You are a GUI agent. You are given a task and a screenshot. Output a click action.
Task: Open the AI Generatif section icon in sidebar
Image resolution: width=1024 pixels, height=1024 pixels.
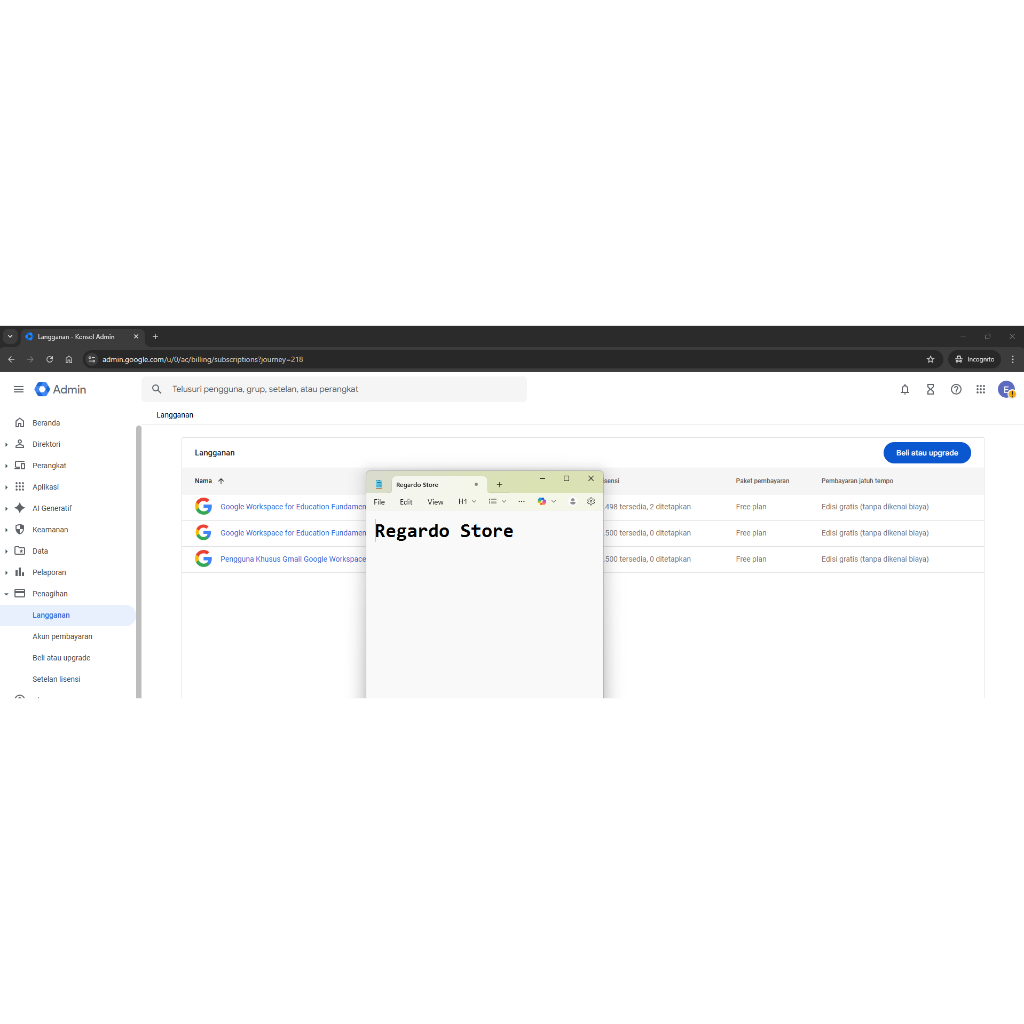coord(19,507)
